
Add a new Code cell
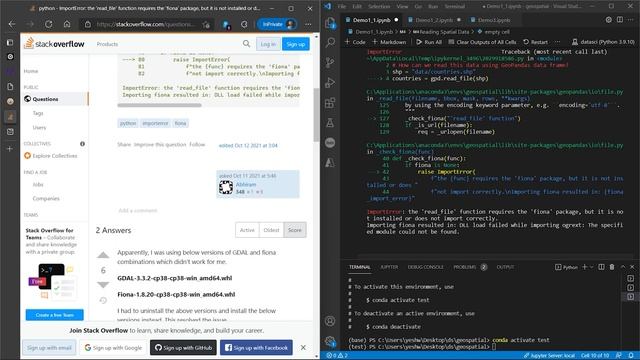pyautogui.click(x=355, y=42)
